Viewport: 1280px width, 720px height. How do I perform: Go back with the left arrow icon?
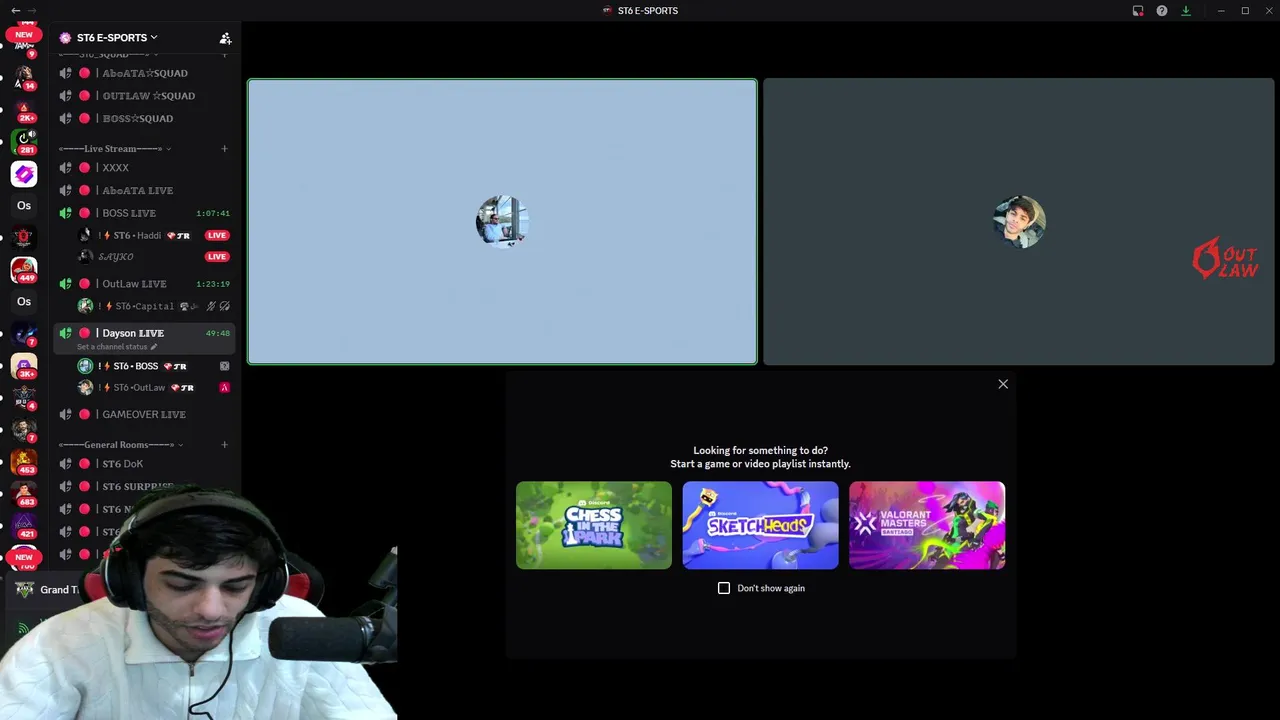pos(15,11)
